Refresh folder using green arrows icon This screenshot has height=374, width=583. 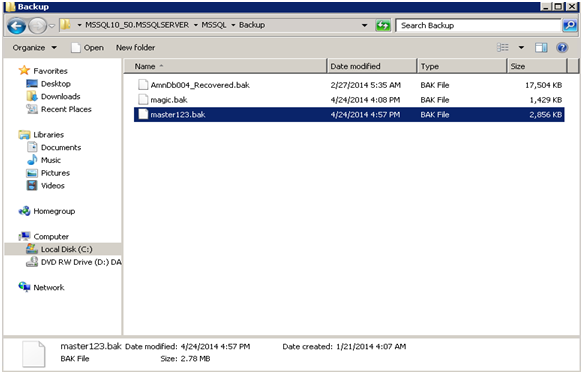tap(383, 25)
